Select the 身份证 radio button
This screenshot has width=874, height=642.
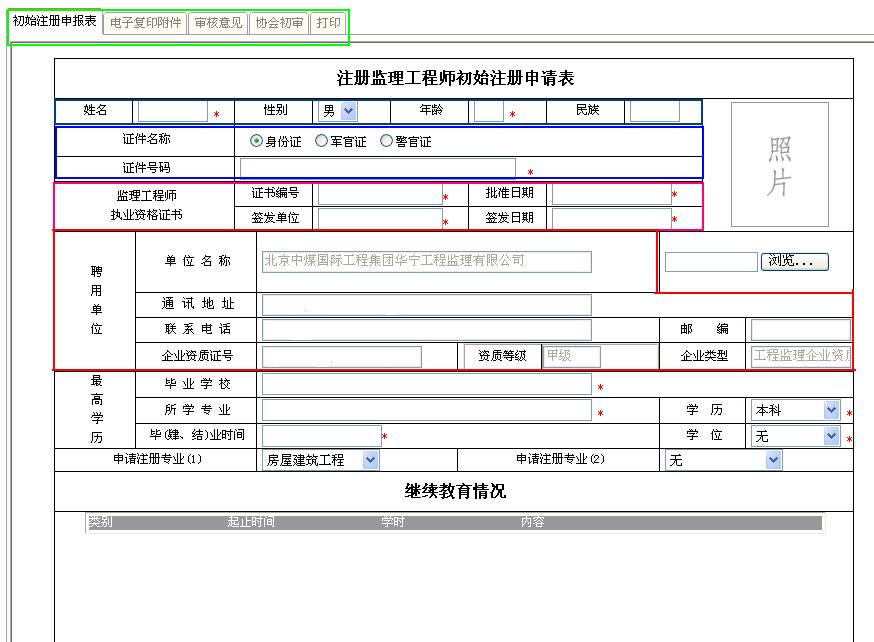(x=257, y=141)
